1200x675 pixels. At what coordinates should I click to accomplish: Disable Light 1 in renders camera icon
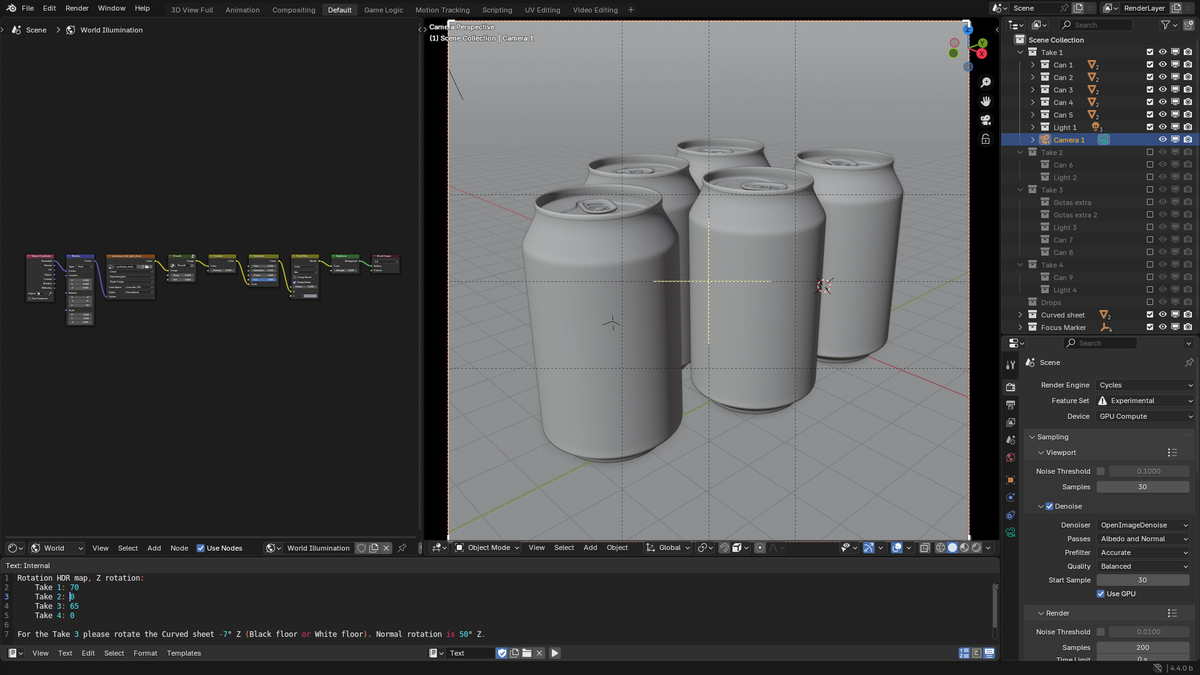coord(1187,127)
